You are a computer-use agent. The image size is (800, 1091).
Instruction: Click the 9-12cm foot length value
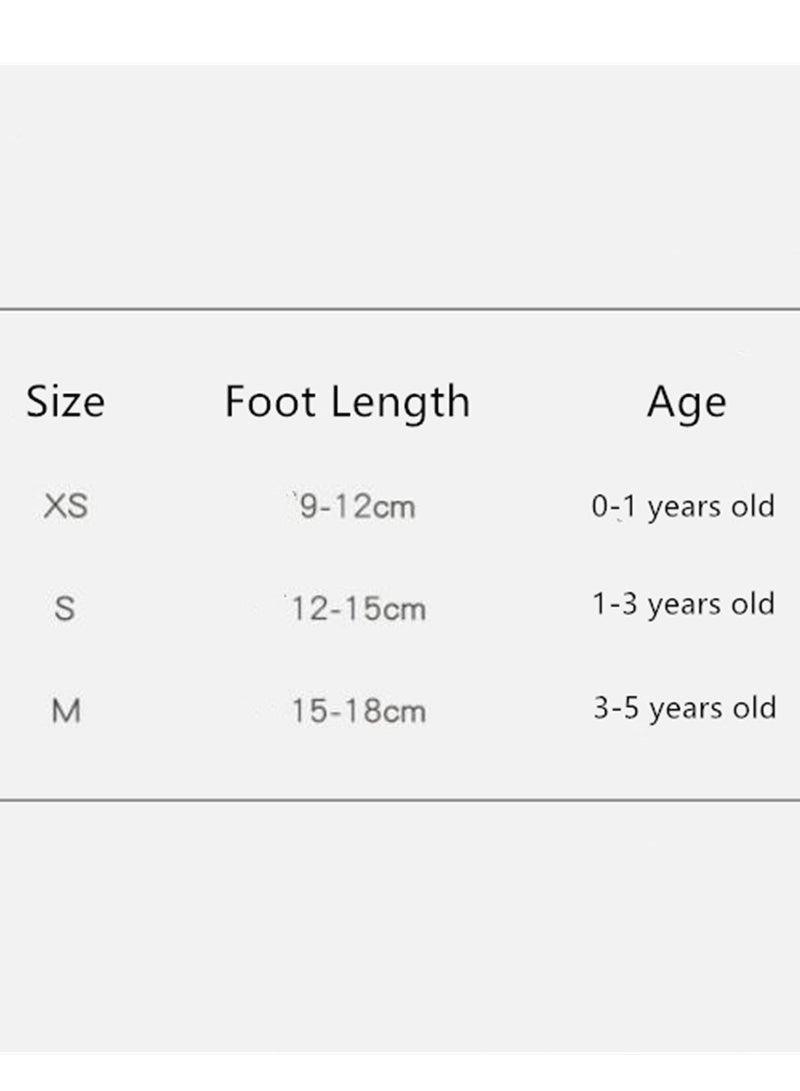[x=357, y=507]
